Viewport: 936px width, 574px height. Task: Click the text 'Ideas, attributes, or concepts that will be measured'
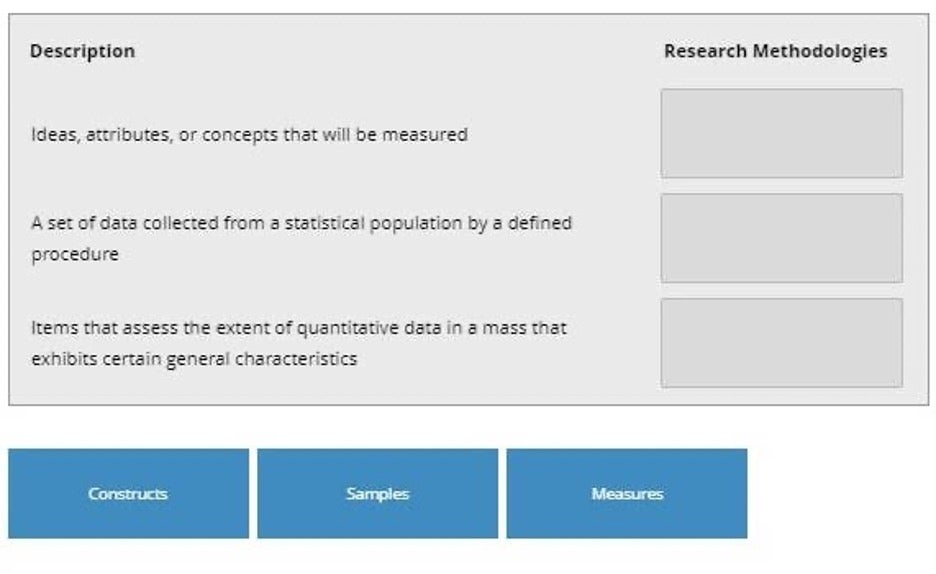pyautogui.click(x=250, y=135)
